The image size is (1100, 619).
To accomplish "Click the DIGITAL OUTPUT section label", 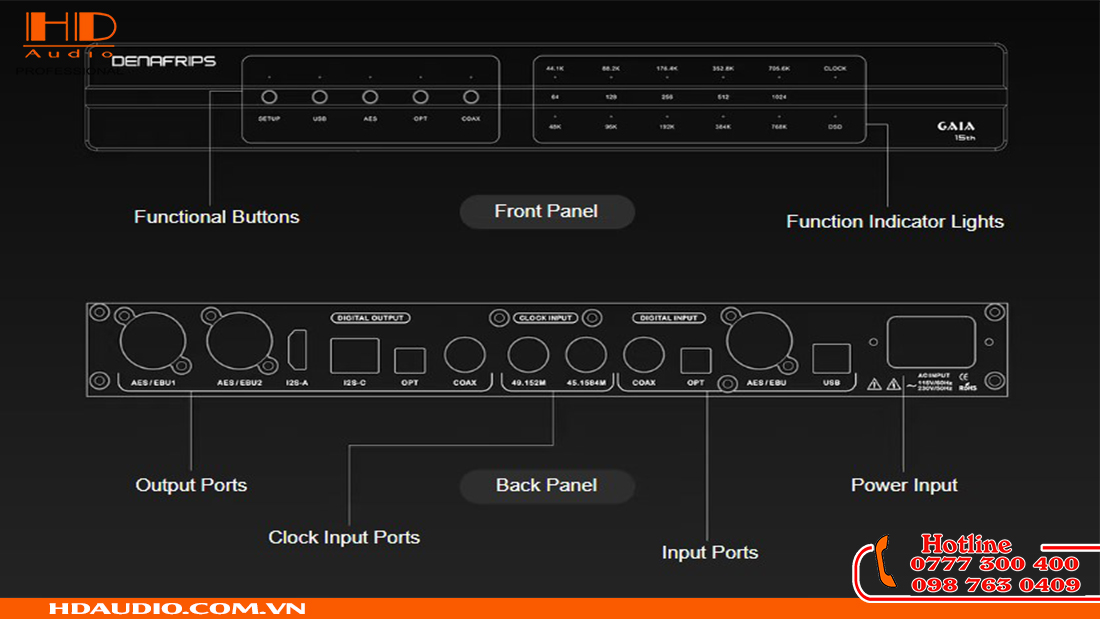I will pyautogui.click(x=370, y=318).
